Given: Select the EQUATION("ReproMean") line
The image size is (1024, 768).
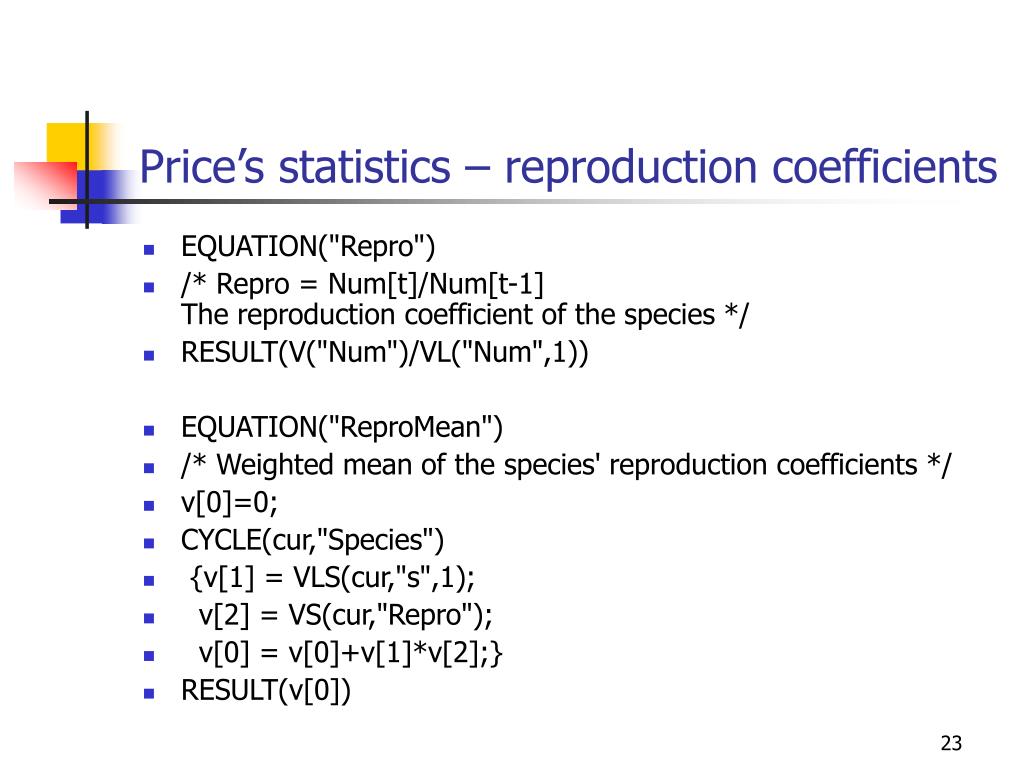Looking at the screenshot, I should point(342,428).
